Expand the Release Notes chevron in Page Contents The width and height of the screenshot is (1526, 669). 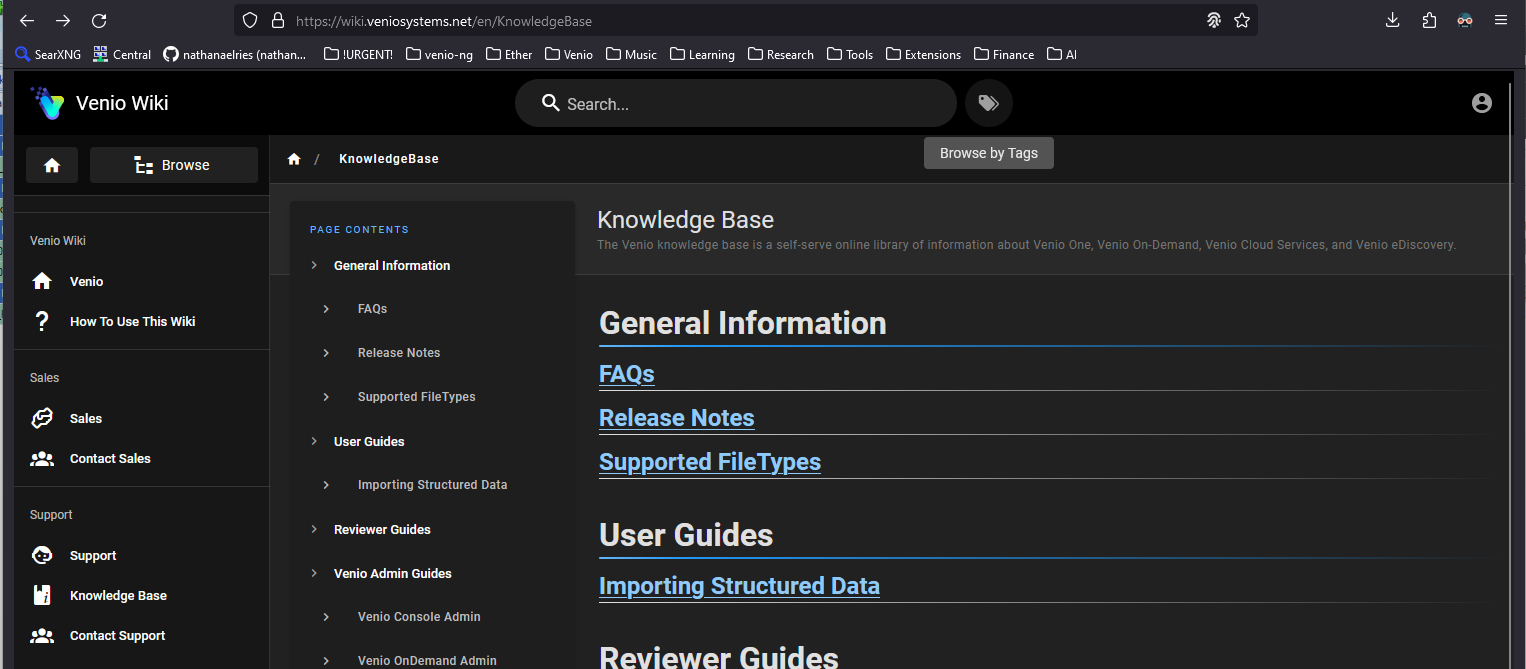click(326, 353)
